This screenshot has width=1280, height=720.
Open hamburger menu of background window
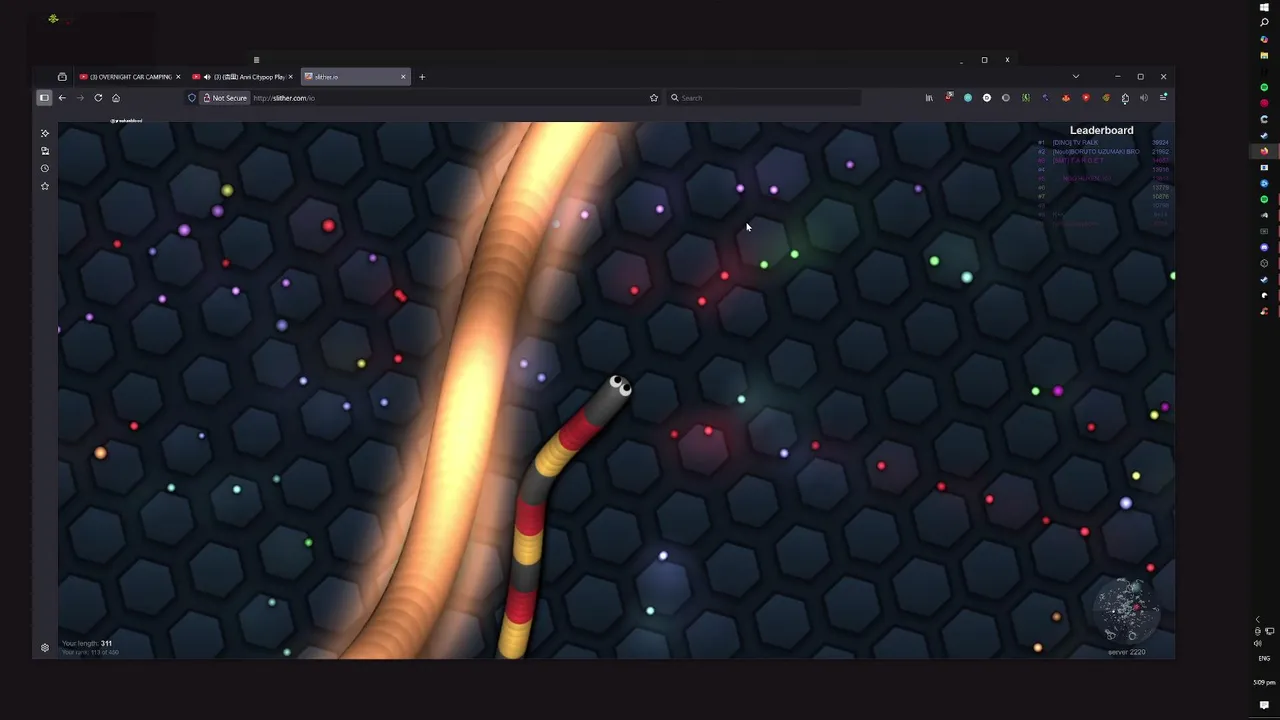256,60
